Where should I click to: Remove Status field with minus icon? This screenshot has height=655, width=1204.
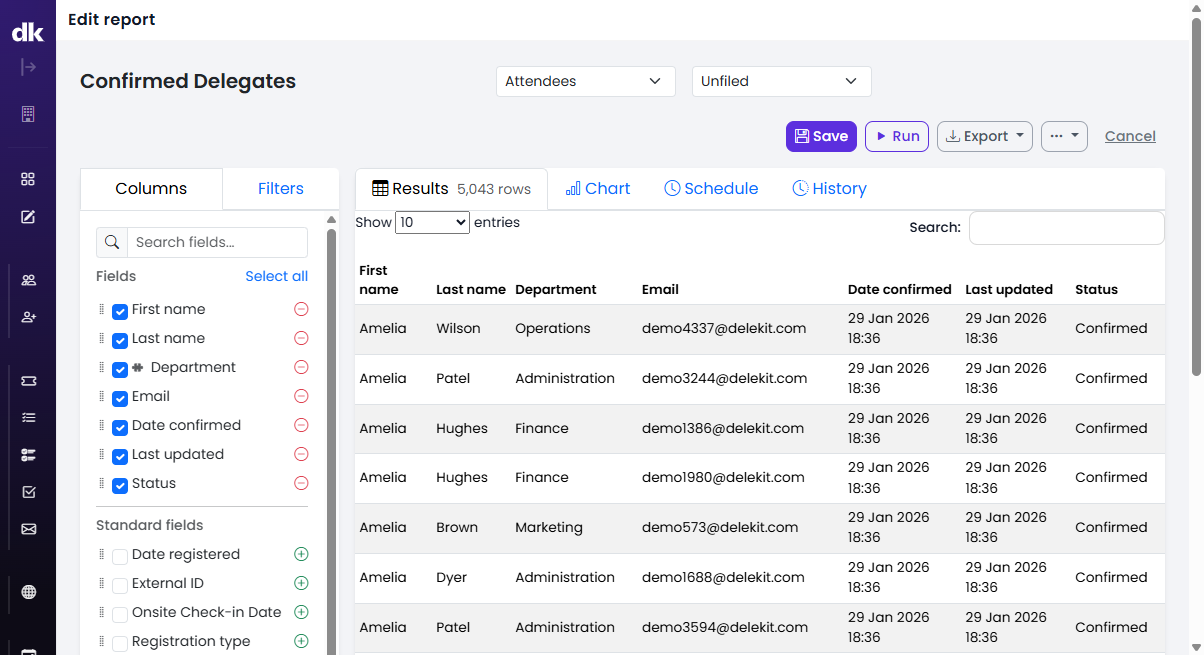point(301,483)
